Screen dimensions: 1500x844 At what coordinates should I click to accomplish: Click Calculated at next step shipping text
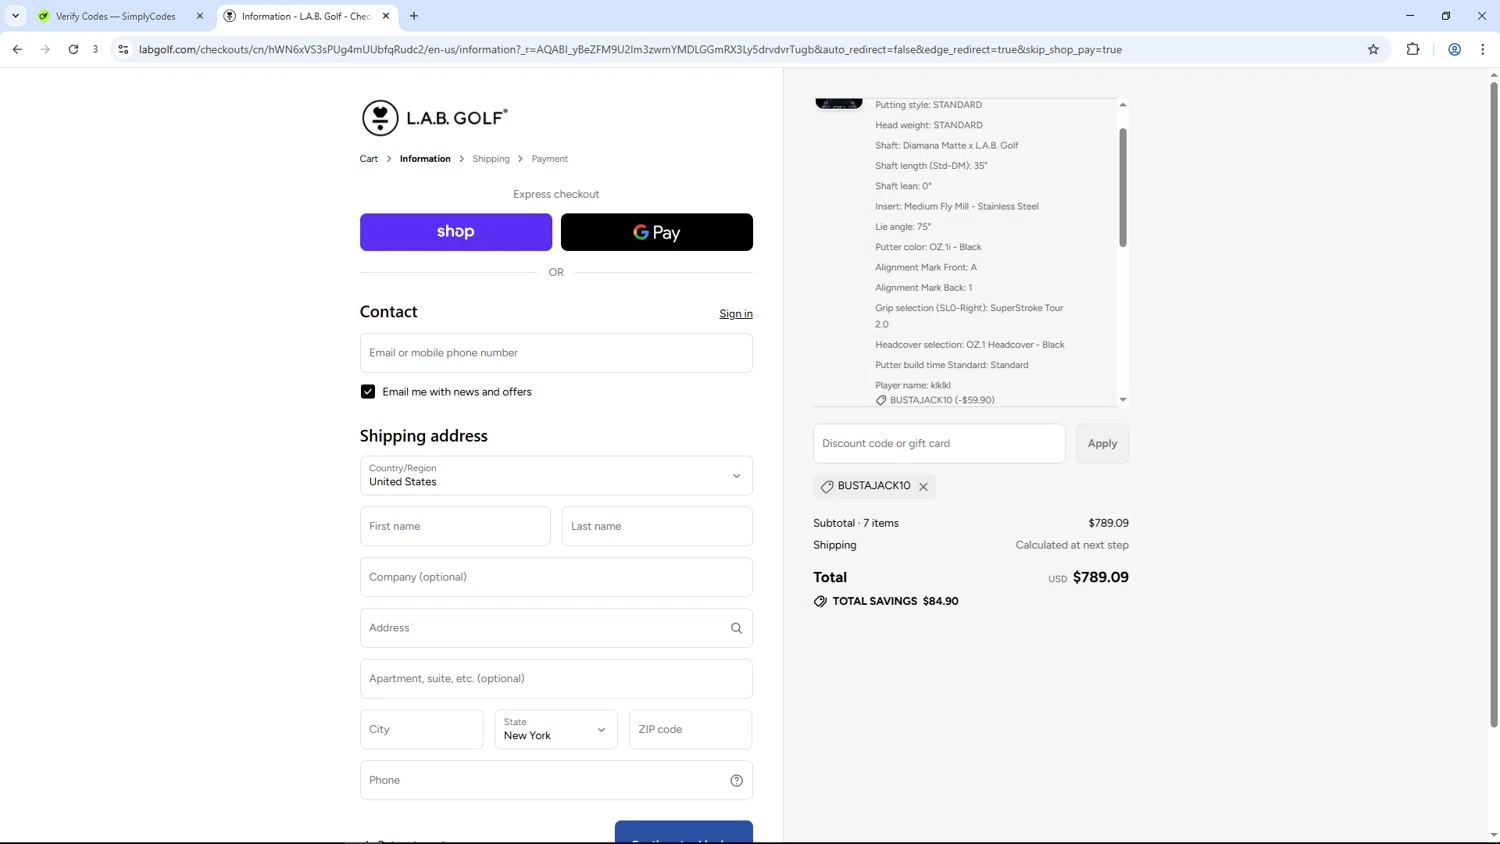(x=1072, y=545)
